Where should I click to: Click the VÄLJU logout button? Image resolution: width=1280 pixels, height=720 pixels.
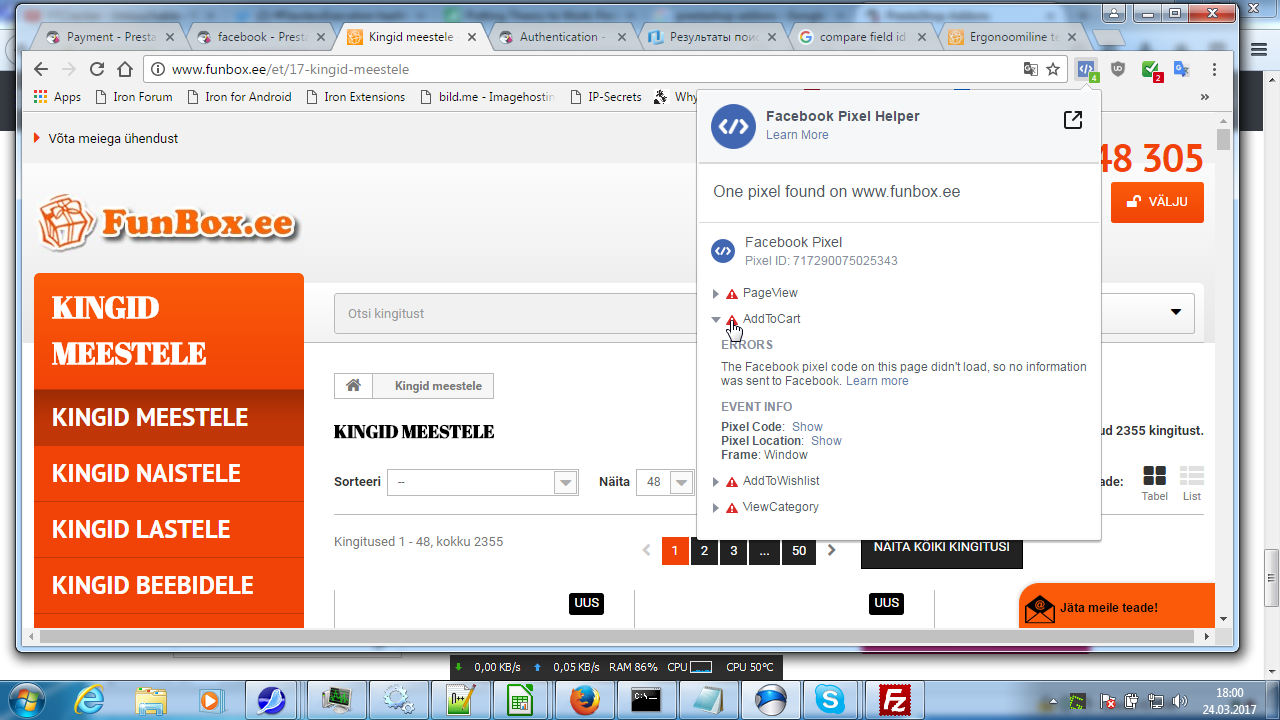(1157, 202)
